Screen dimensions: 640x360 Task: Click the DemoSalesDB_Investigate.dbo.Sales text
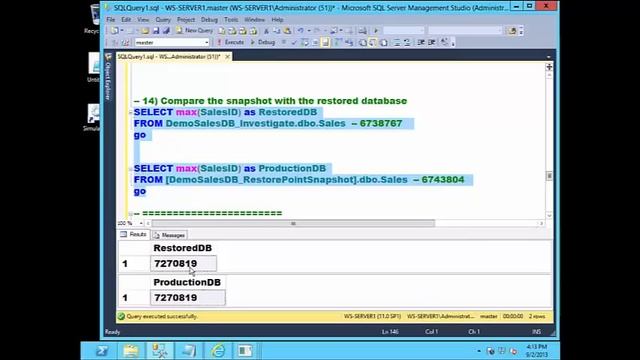256,123
